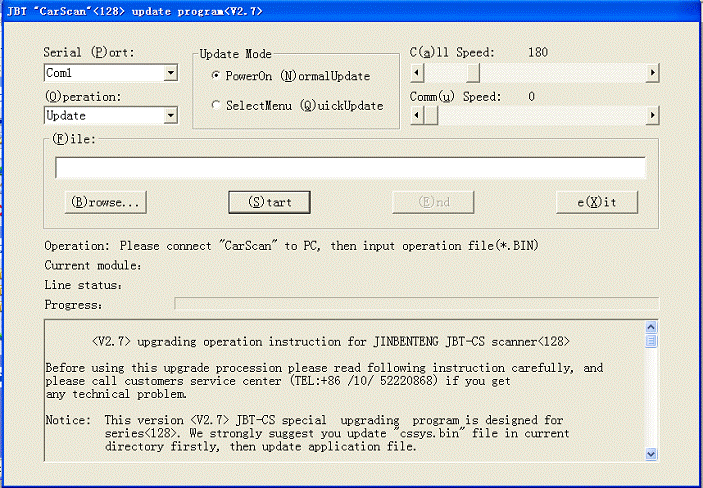The height and width of the screenshot is (488, 703).
Task: Select PowerOn NormalUpdate radio option
Action: tap(216, 76)
